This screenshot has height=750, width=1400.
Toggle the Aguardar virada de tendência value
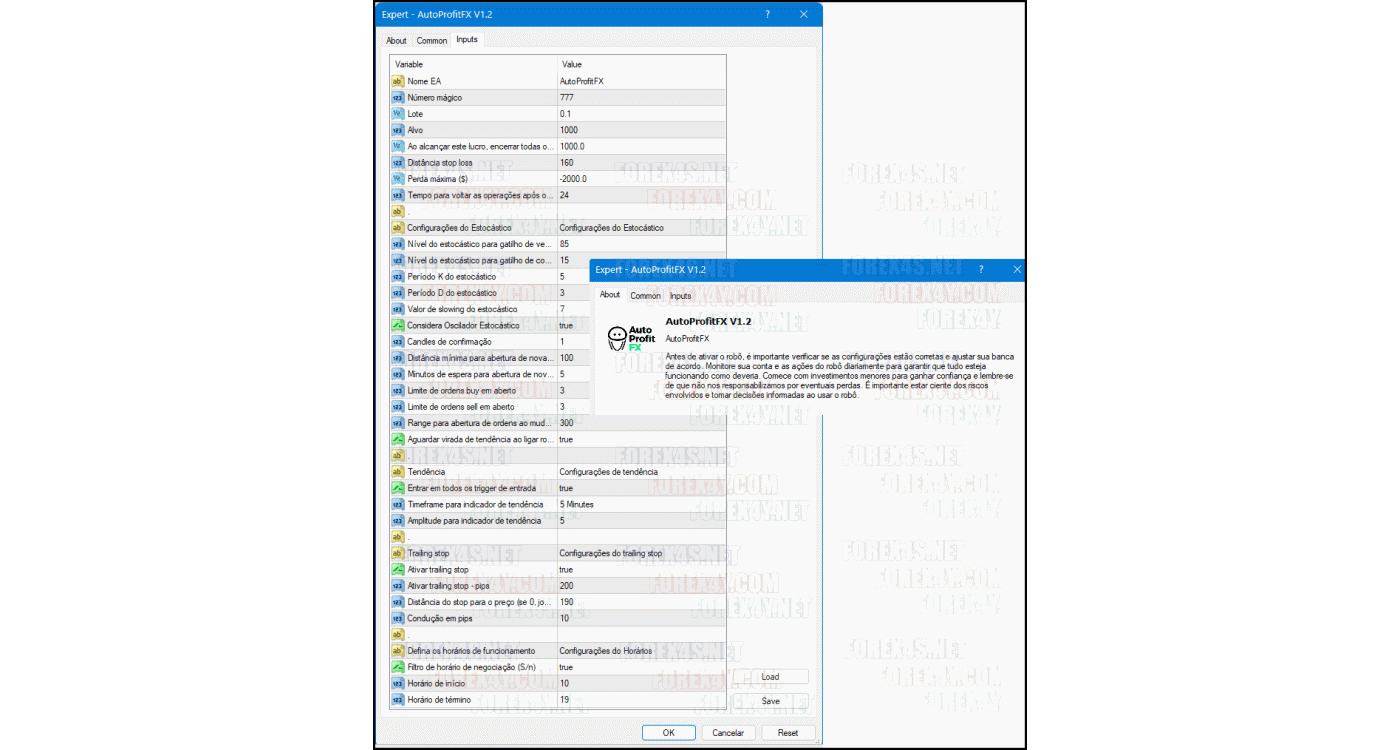coord(566,440)
